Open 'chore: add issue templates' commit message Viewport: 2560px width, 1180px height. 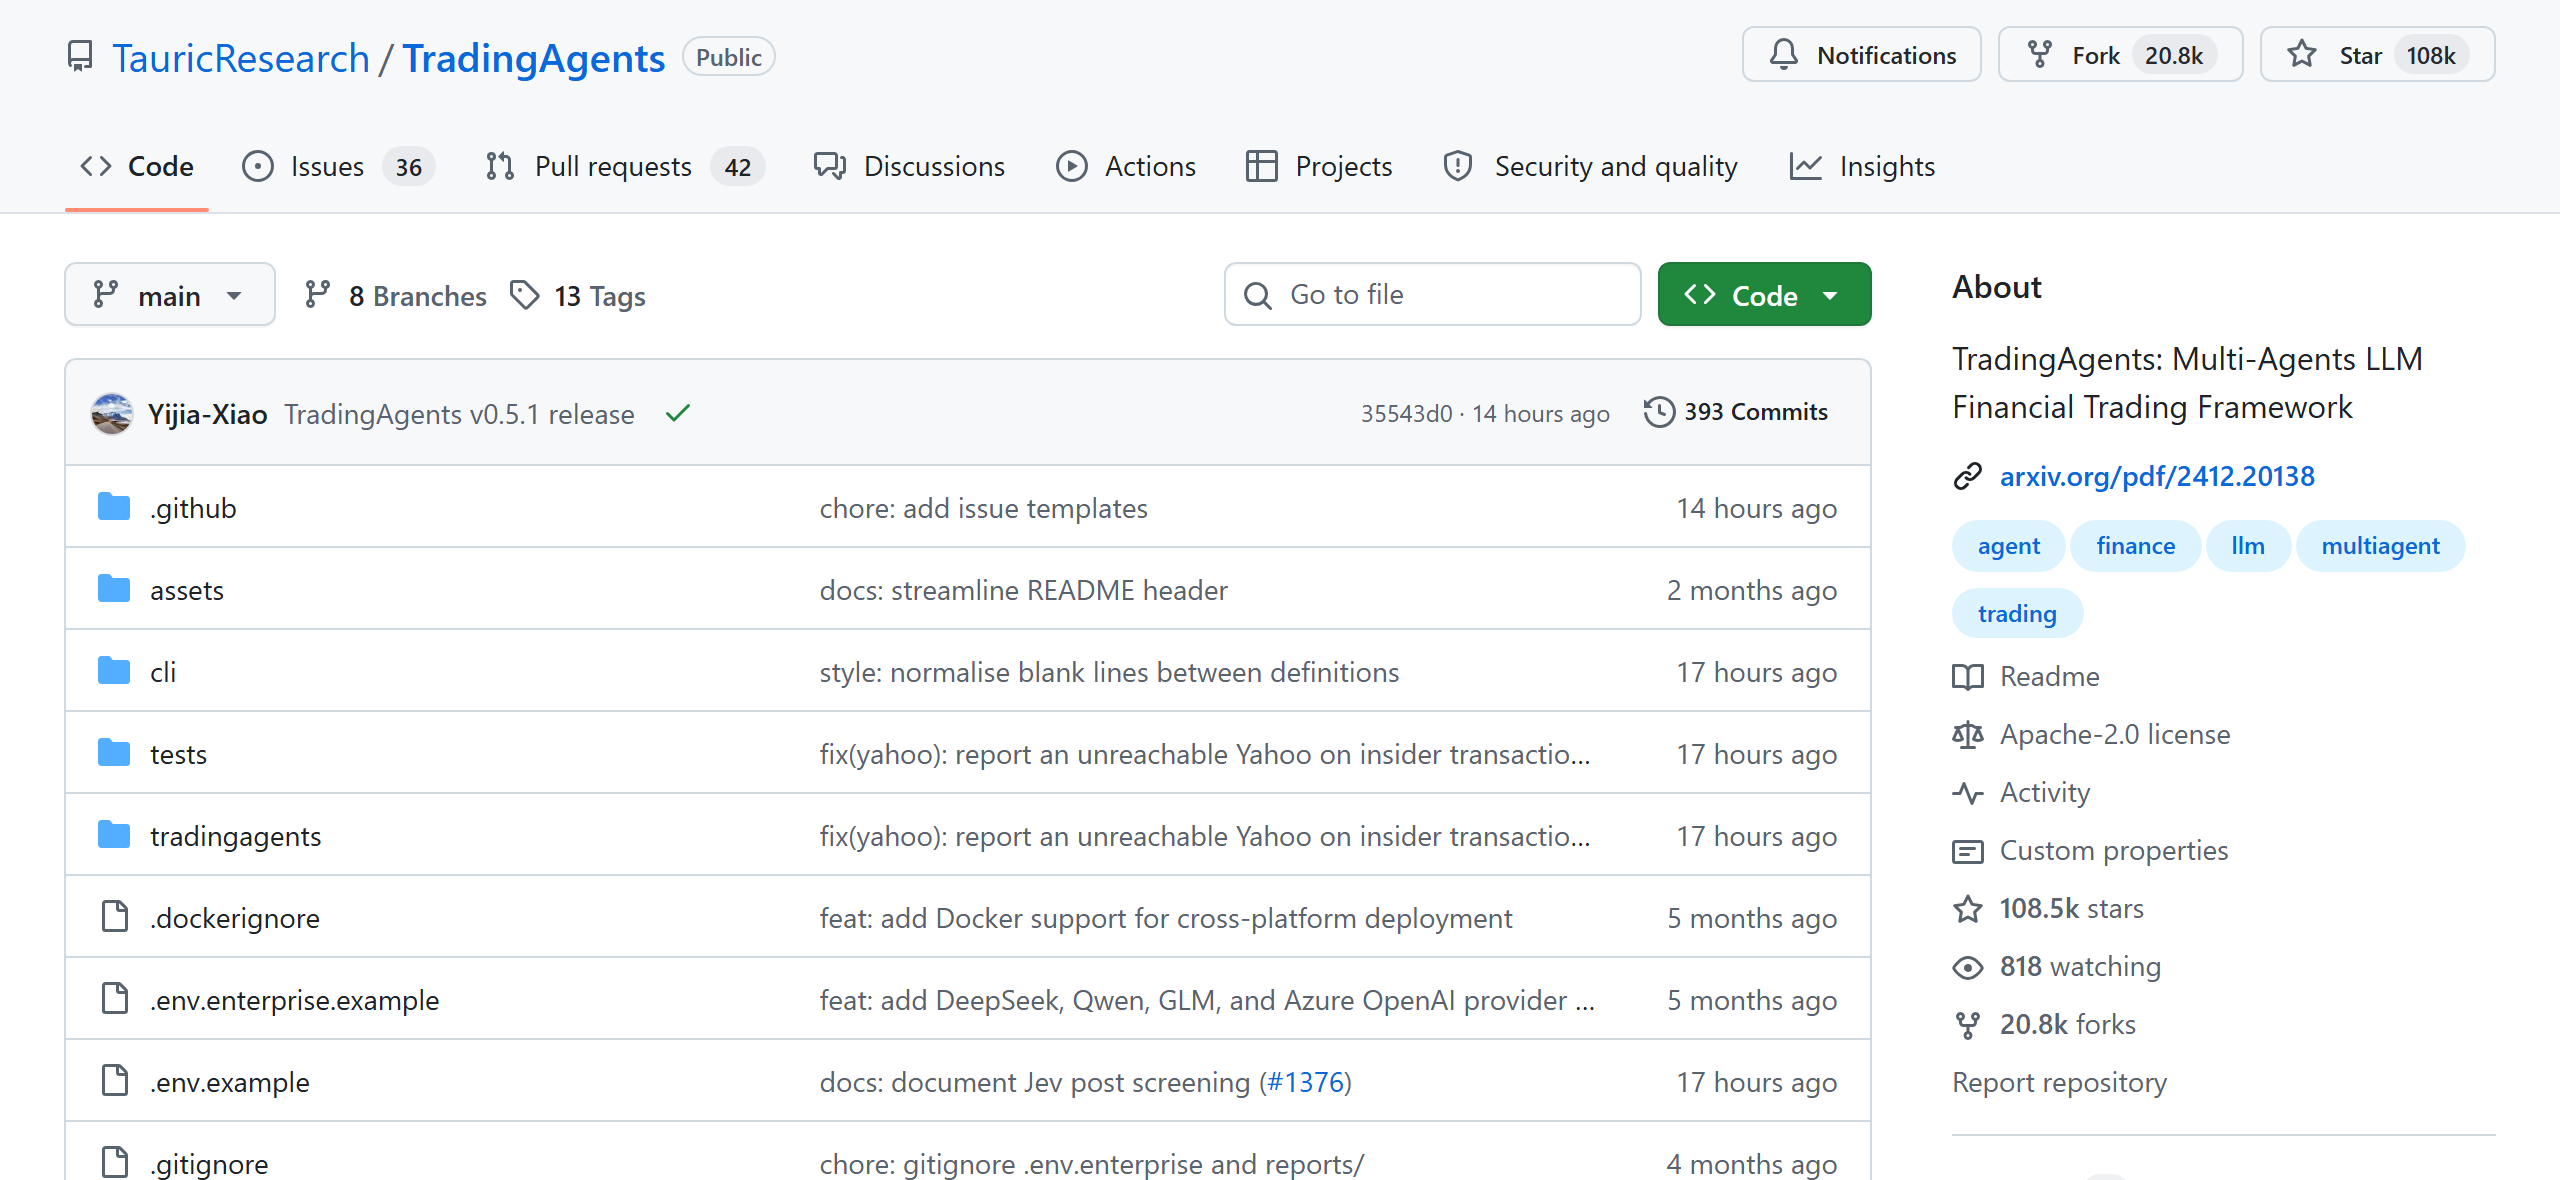(x=983, y=508)
